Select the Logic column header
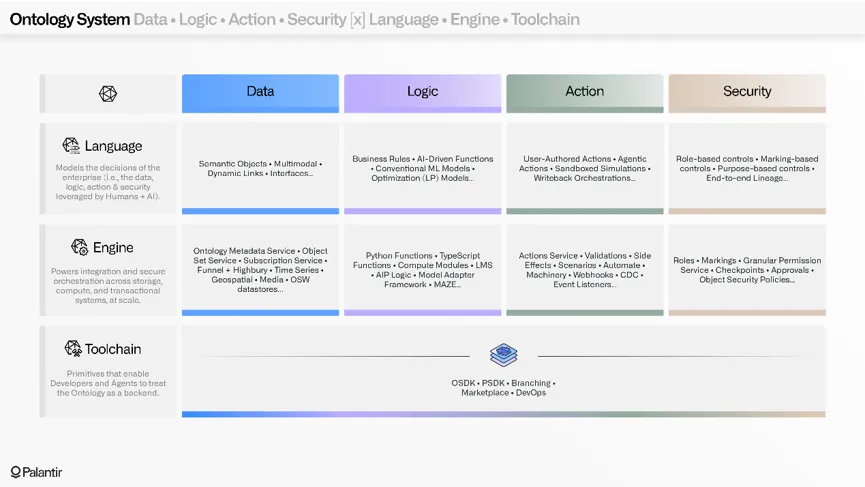Image resolution: width=865 pixels, height=487 pixels. 423,93
